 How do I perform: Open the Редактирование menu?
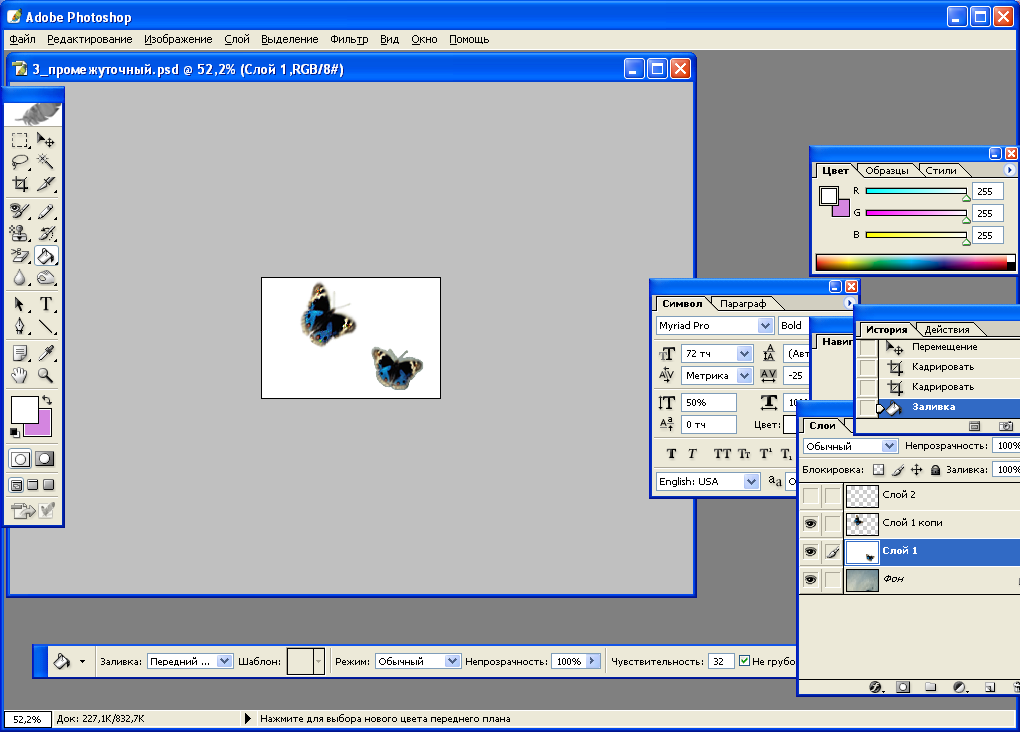(90, 39)
